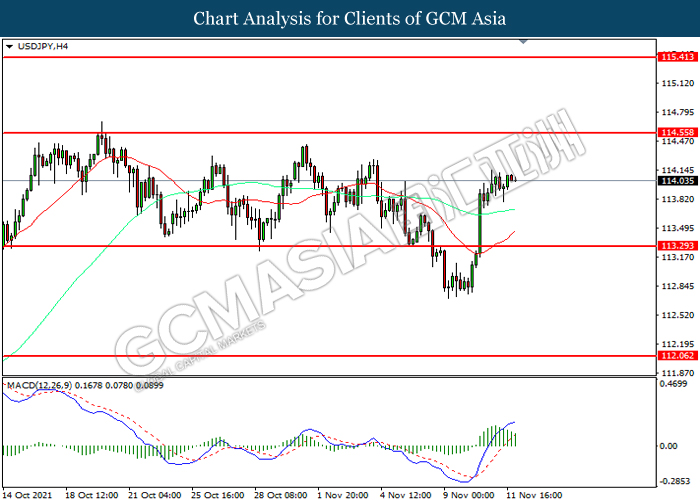Click the 112.195 price scale value
The image size is (700, 500).
[678, 345]
